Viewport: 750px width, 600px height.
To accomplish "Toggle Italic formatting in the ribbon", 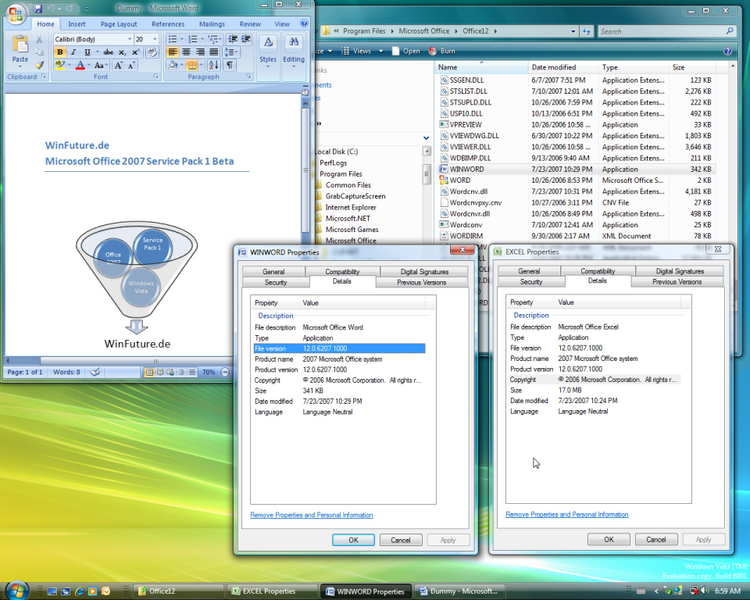I will click(x=73, y=52).
